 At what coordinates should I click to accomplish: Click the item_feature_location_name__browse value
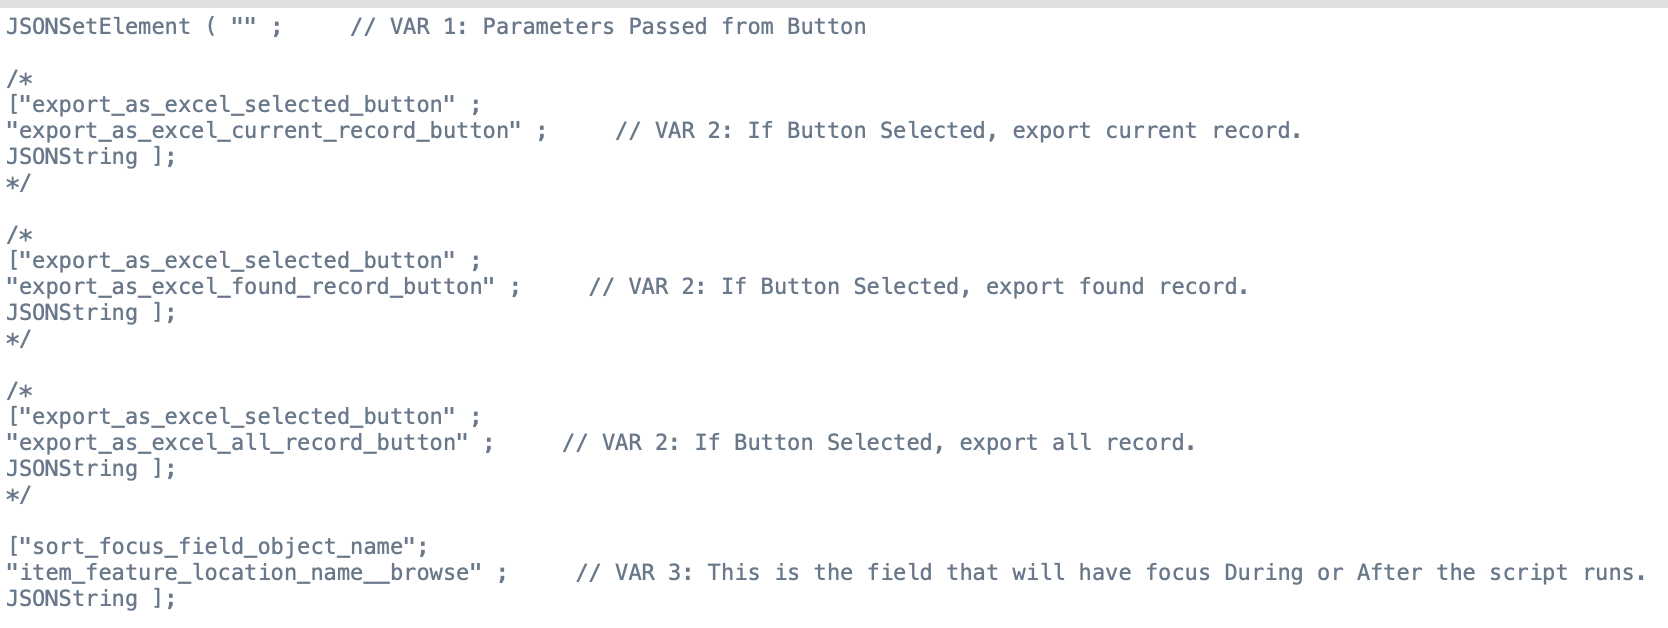click(x=244, y=573)
